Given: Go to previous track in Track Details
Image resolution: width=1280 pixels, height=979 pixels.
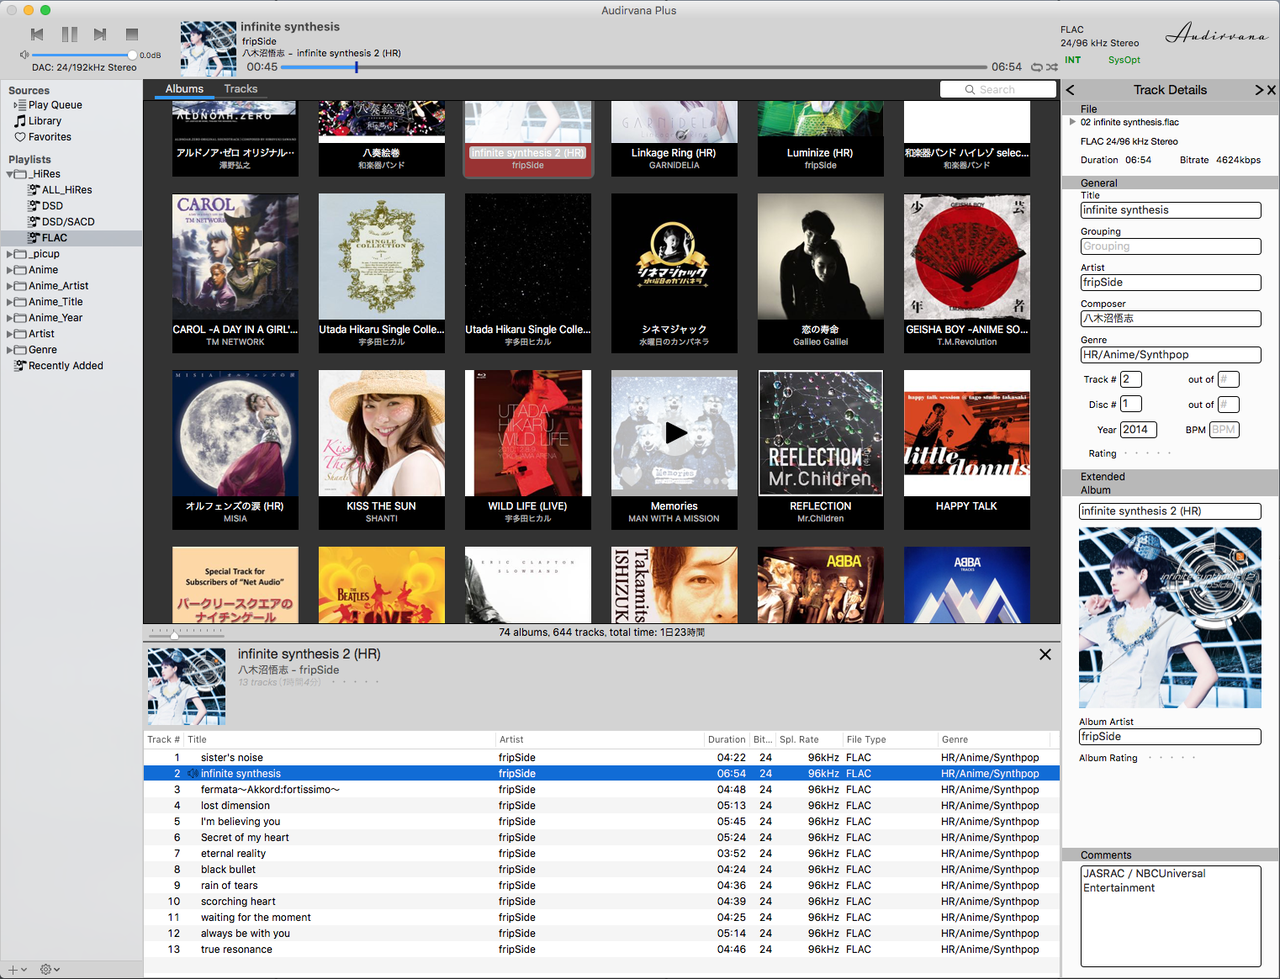Looking at the screenshot, I should 1070,90.
